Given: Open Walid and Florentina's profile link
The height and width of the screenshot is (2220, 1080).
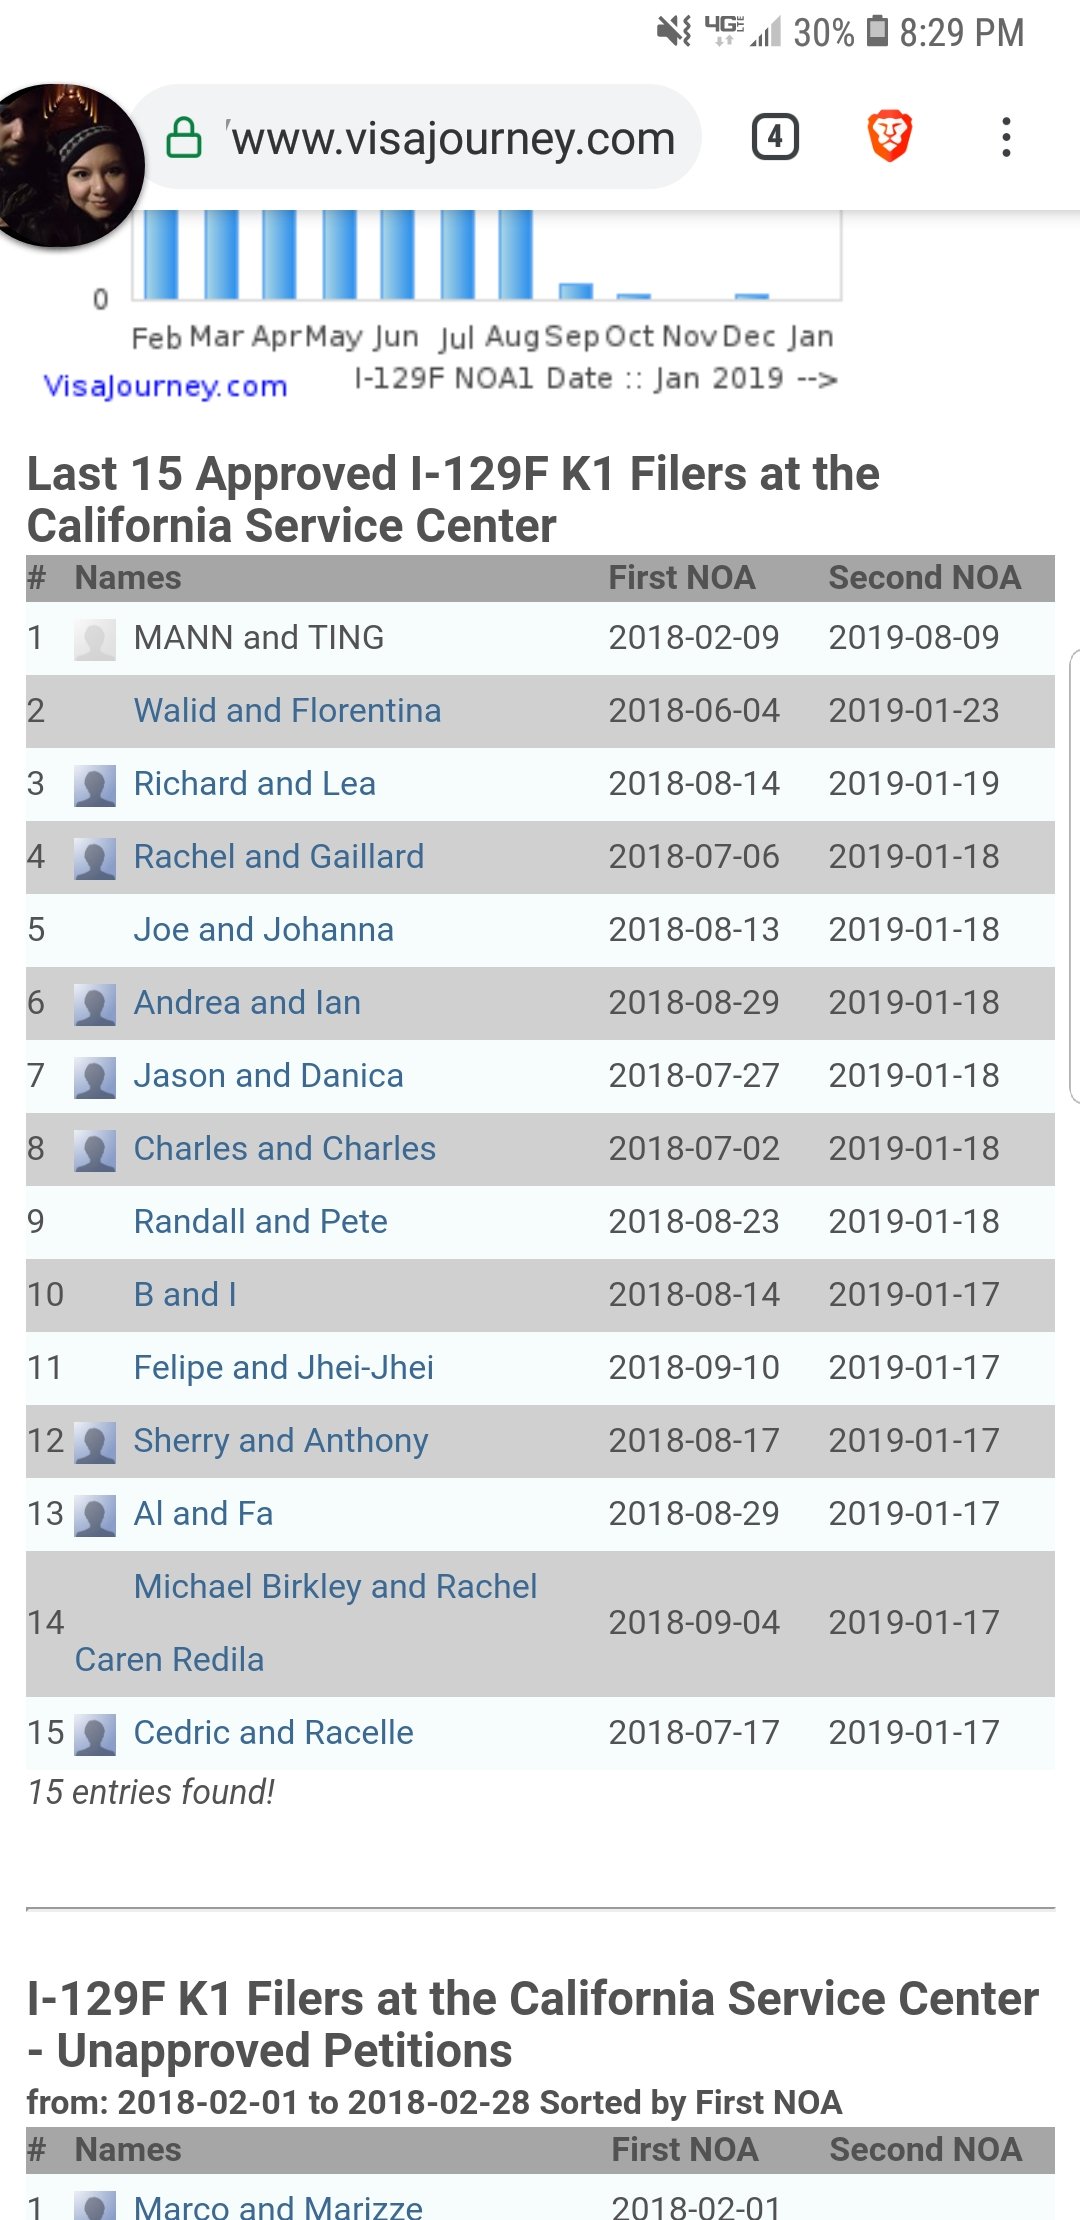Looking at the screenshot, I should (287, 710).
